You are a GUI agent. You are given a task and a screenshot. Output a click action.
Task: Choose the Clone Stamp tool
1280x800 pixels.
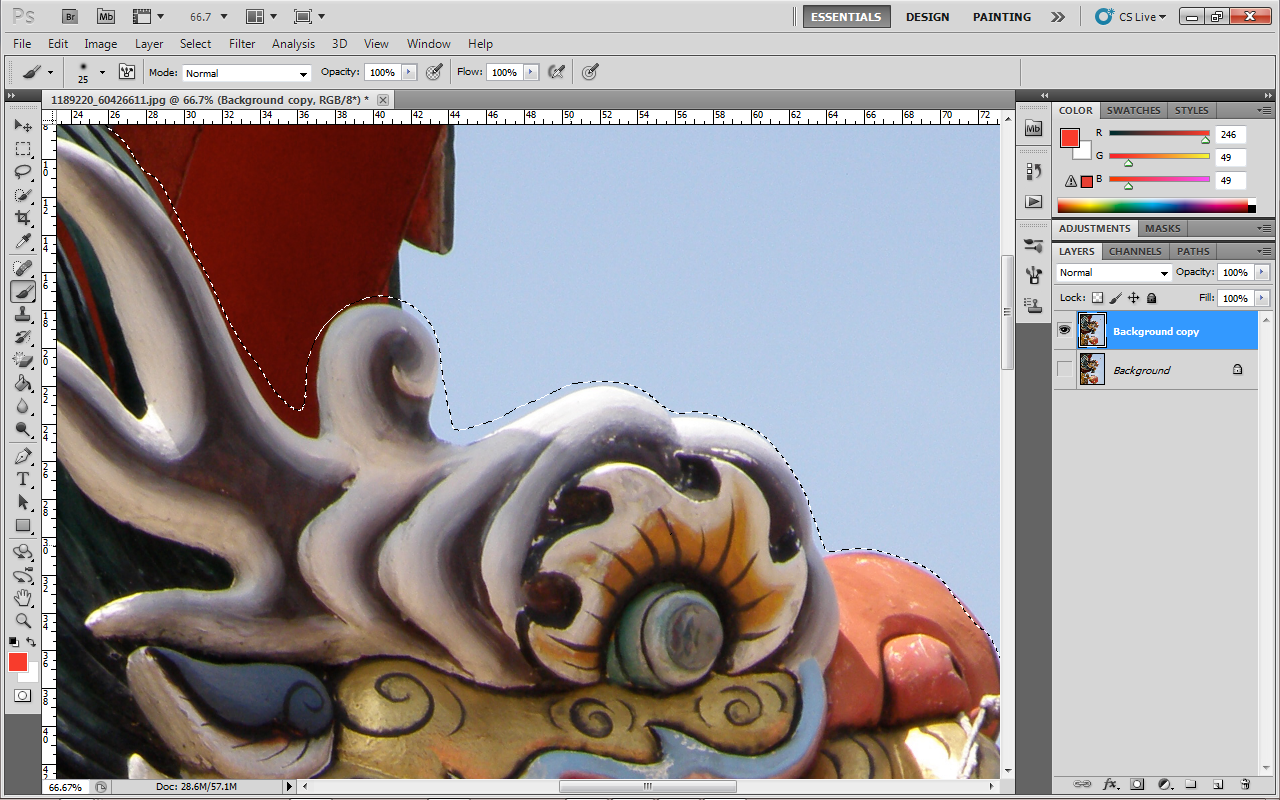click(x=23, y=314)
